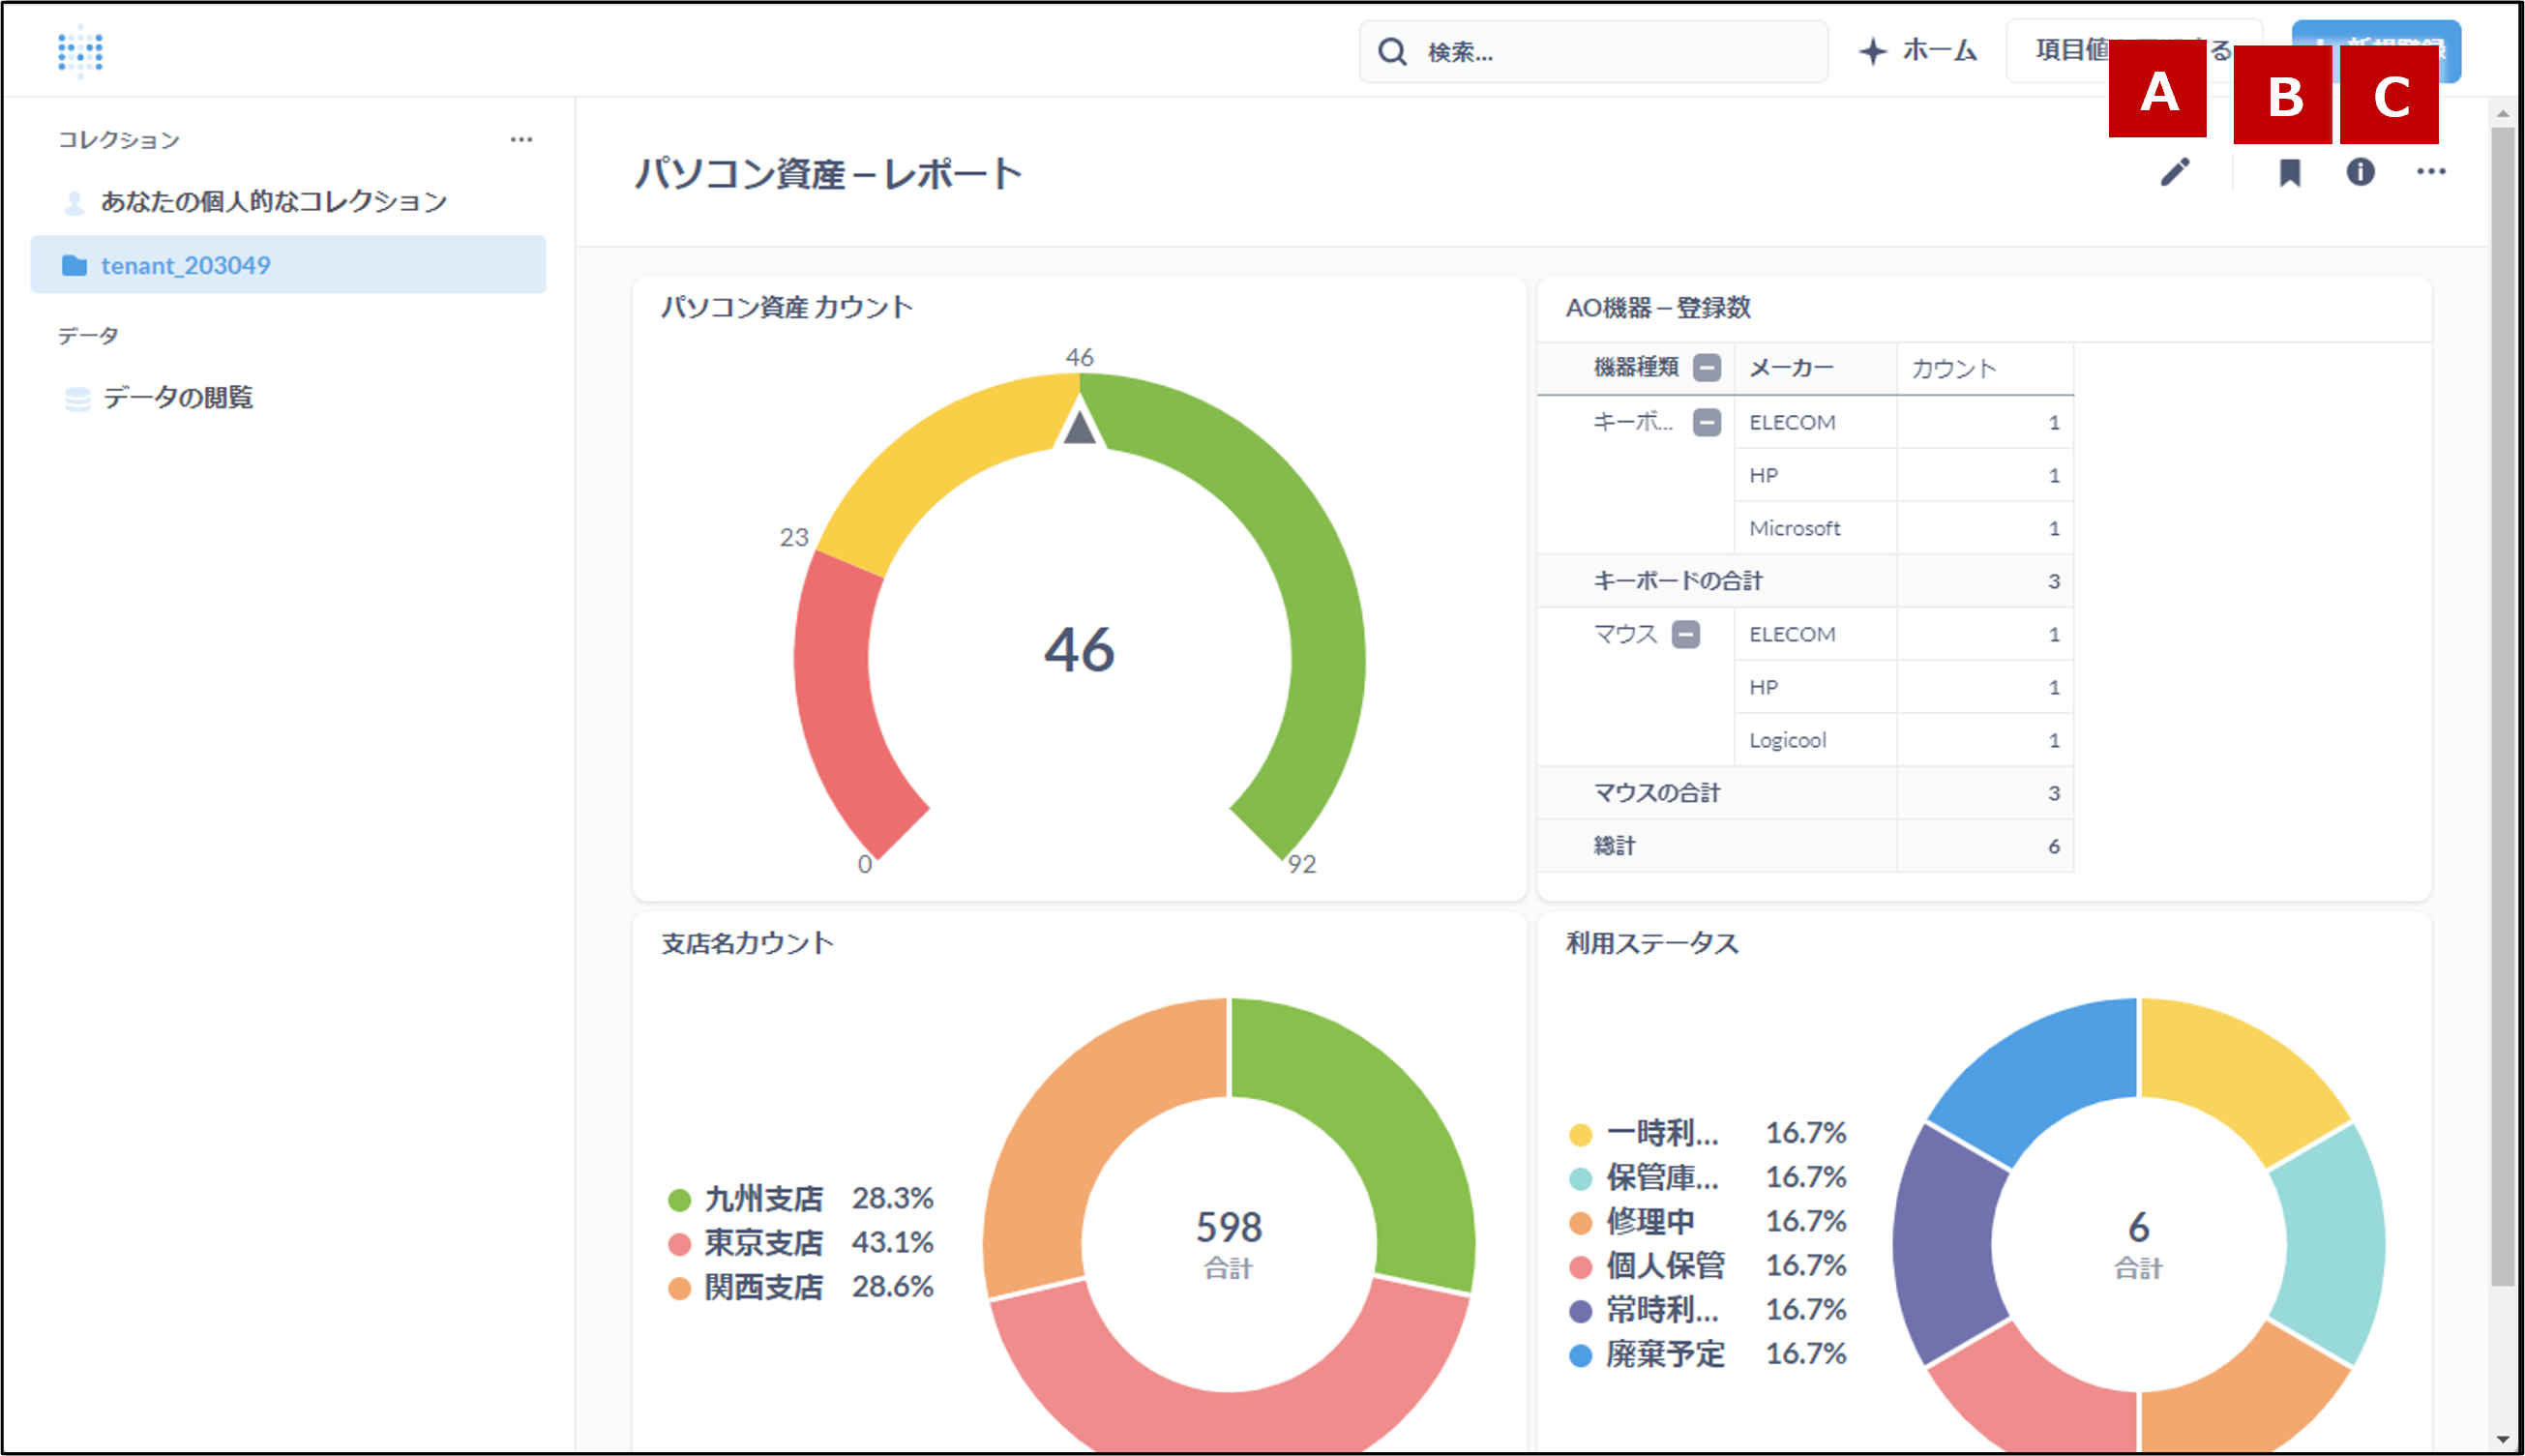Screen dimensions: 2525x1456
Task: Edit dashboard with the pencil icon
Action: pos(2175,172)
